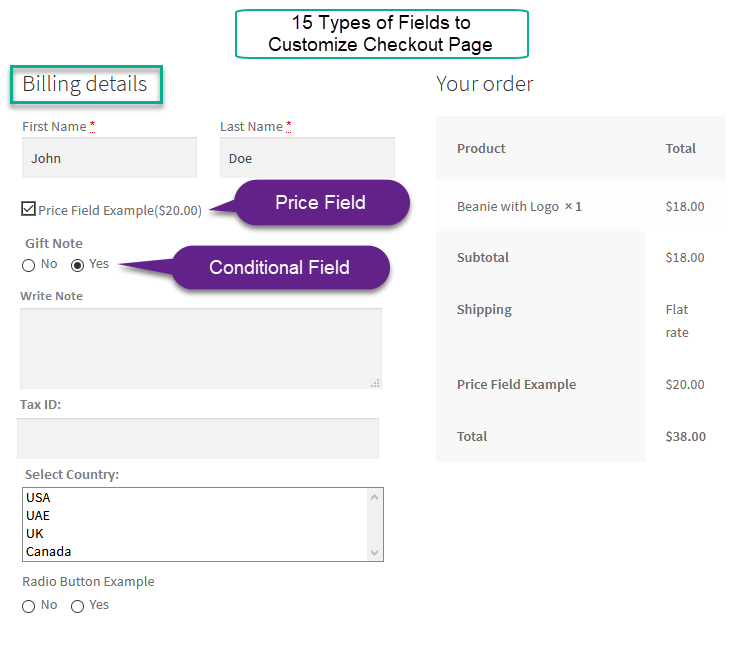Click the First Name input field
The image size is (744, 648).
coord(109,158)
